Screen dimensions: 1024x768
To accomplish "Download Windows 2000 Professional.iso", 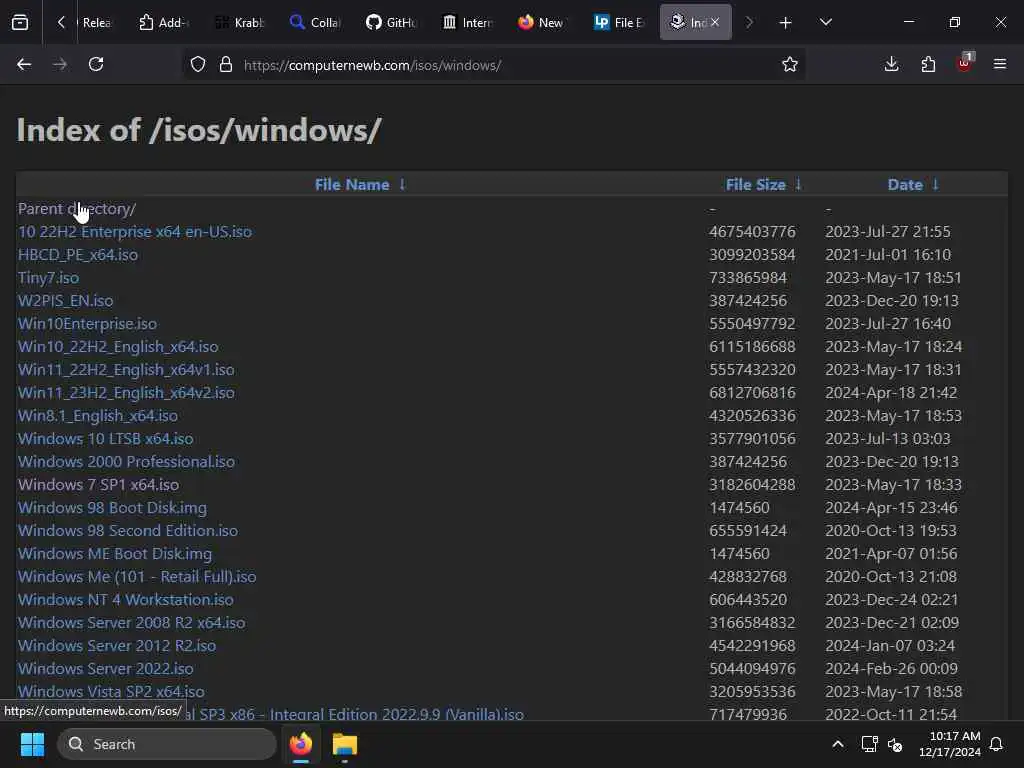I will [127, 462].
